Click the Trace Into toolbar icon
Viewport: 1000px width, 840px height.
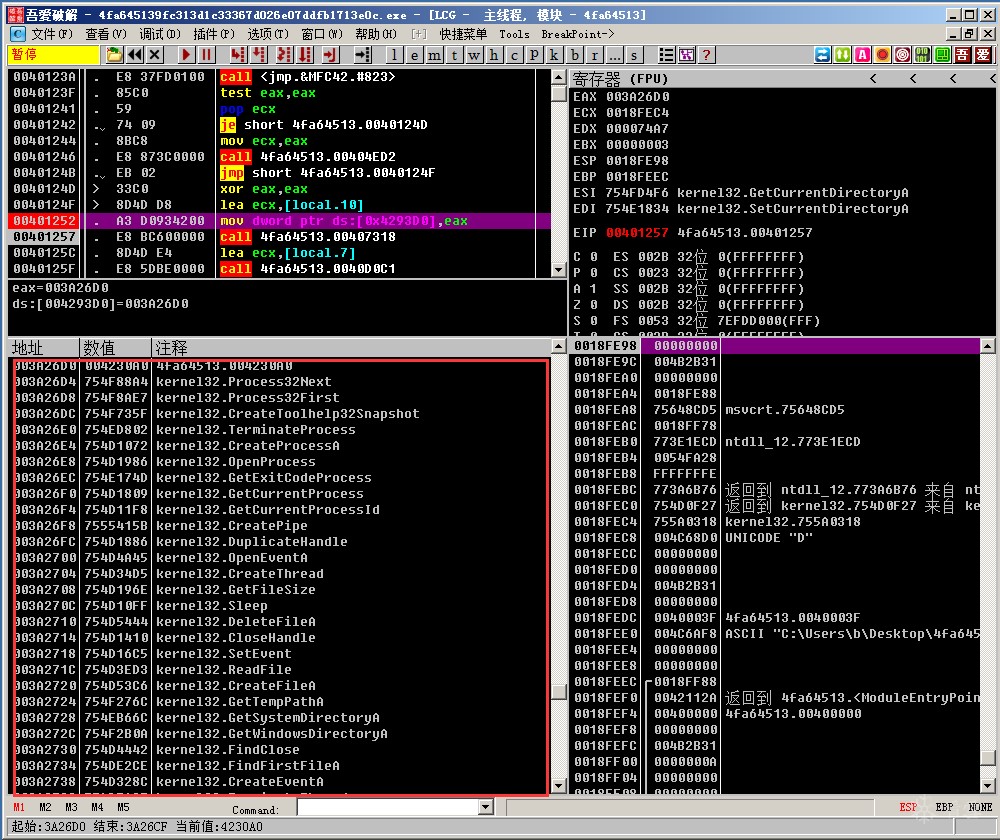point(284,55)
